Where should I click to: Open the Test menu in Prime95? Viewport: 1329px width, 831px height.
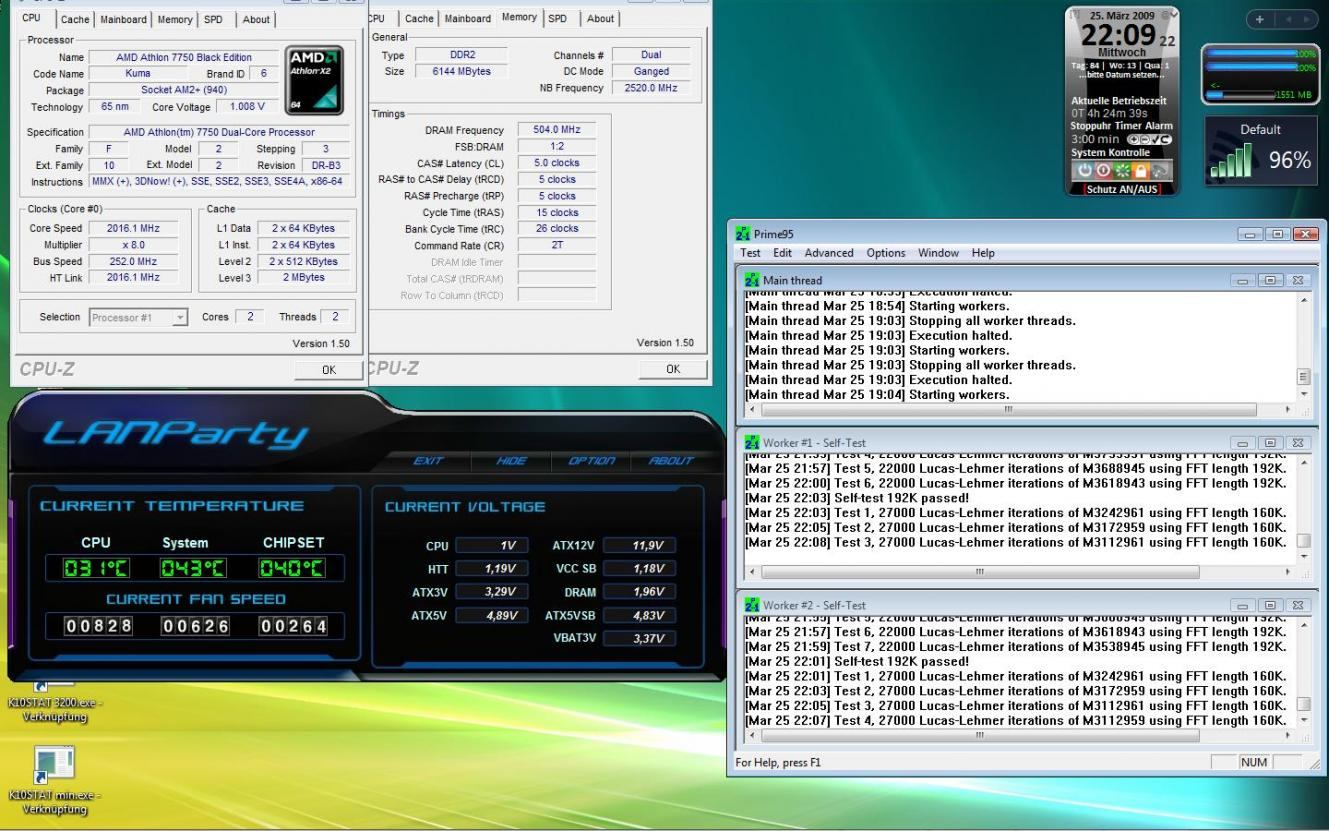click(x=750, y=253)
